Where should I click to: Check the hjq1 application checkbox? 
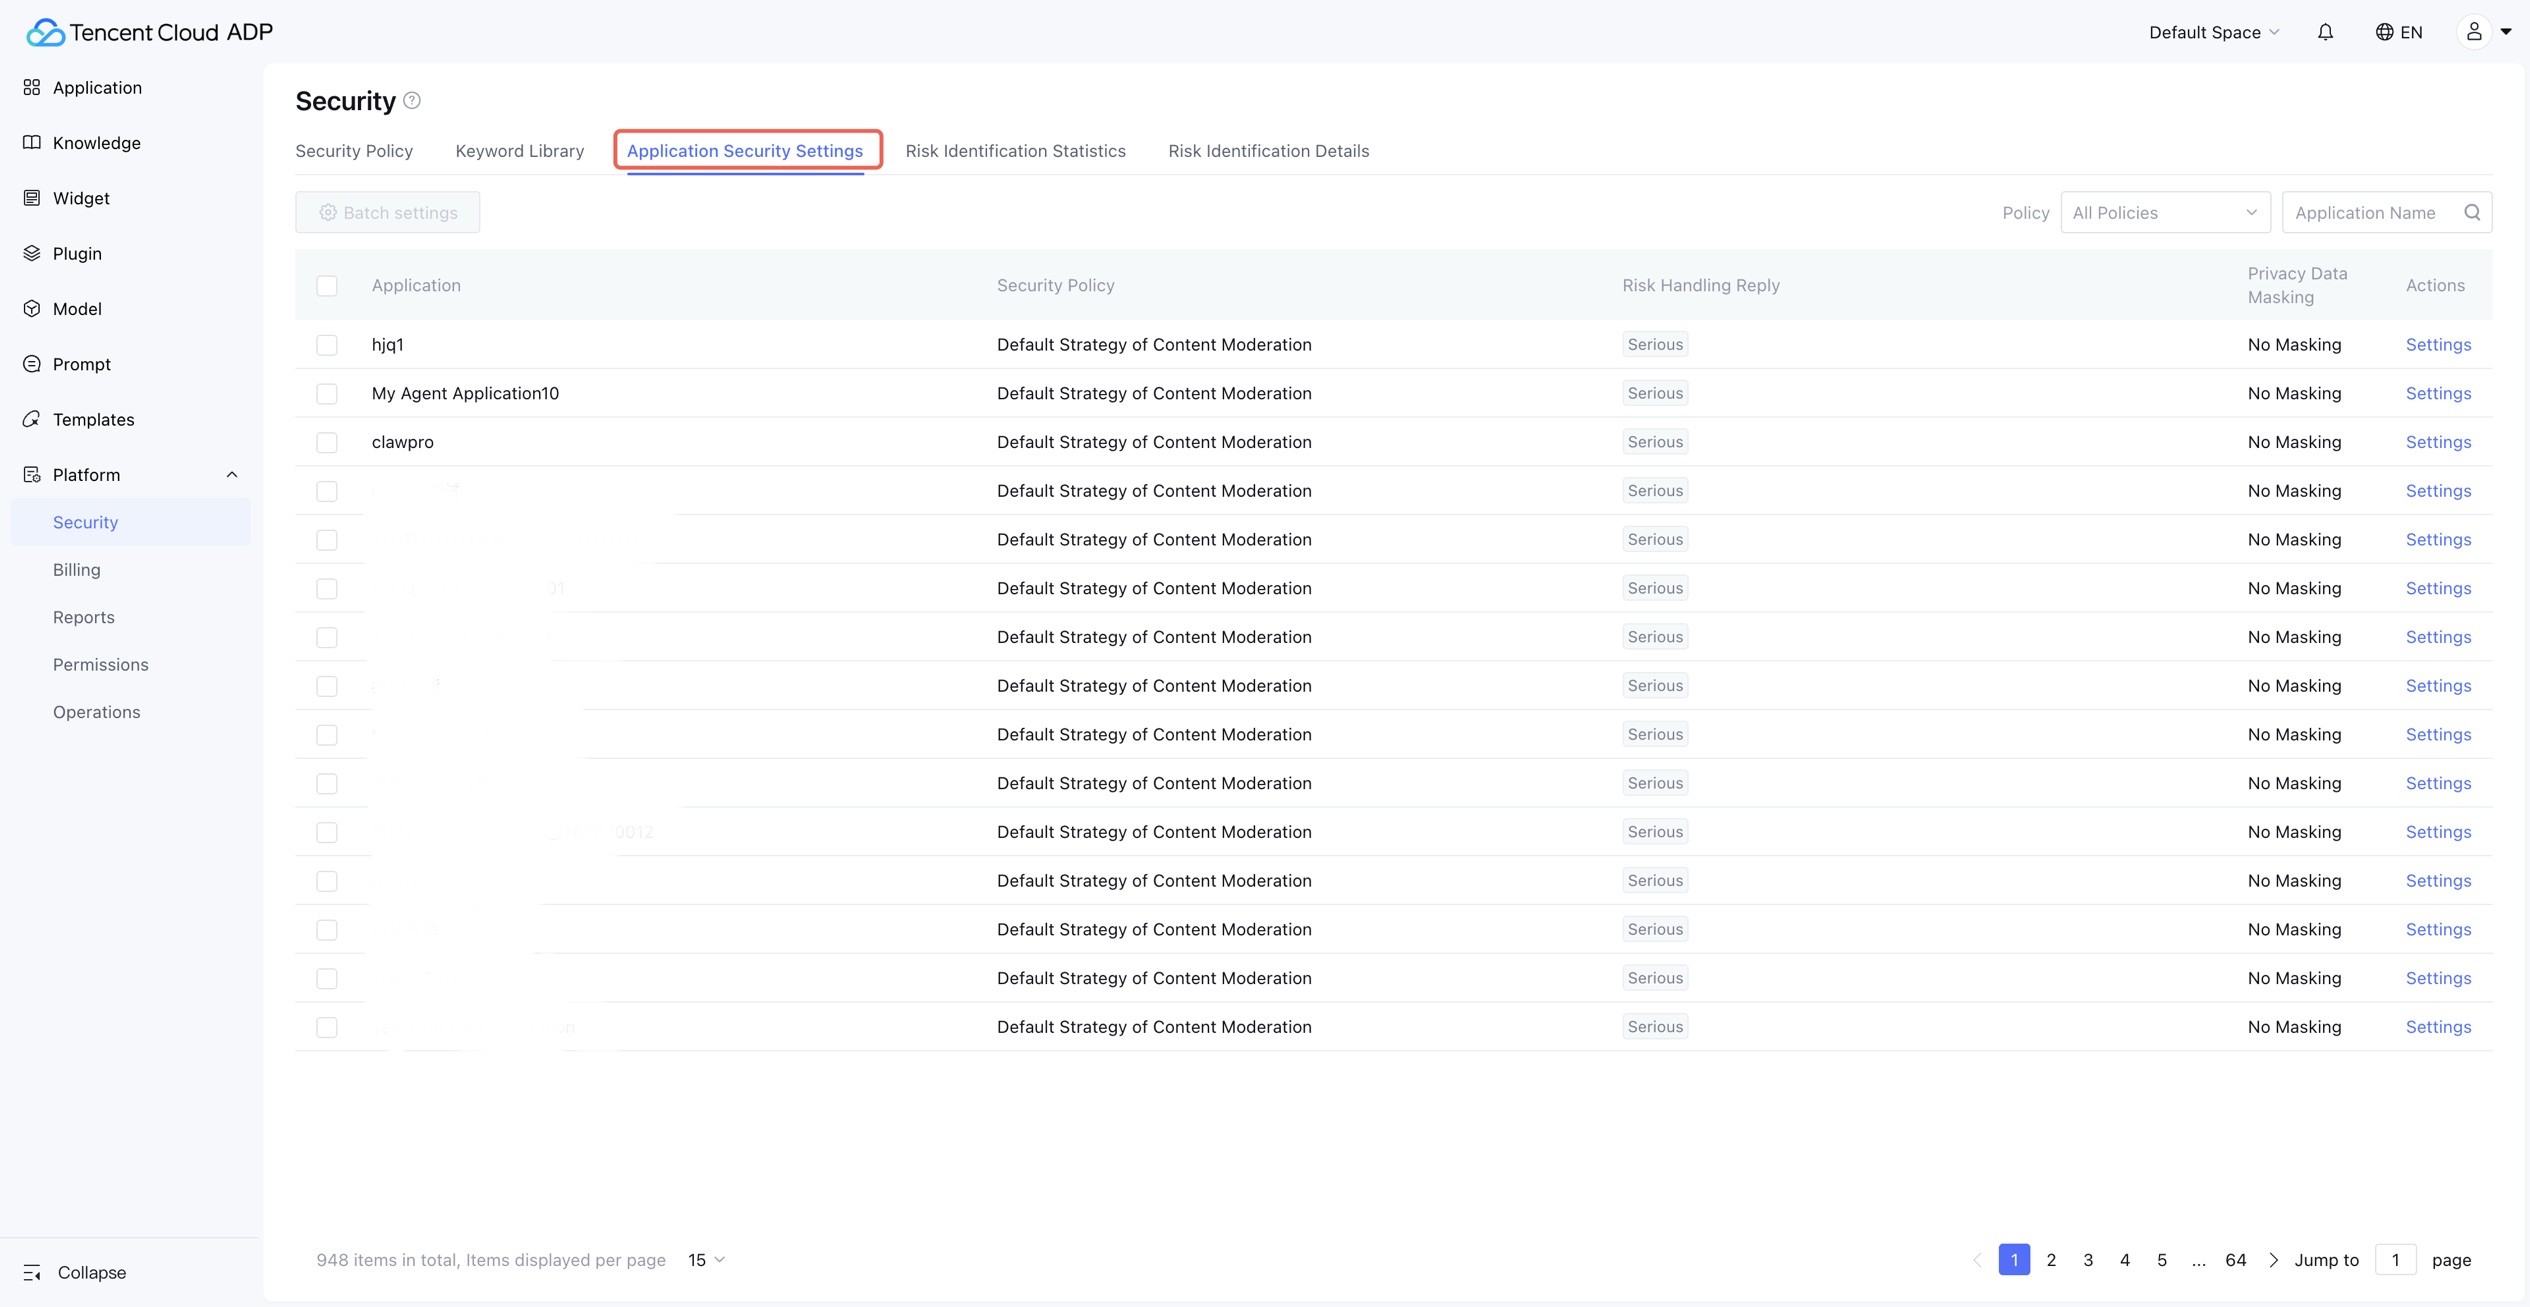tap(327, 345)
